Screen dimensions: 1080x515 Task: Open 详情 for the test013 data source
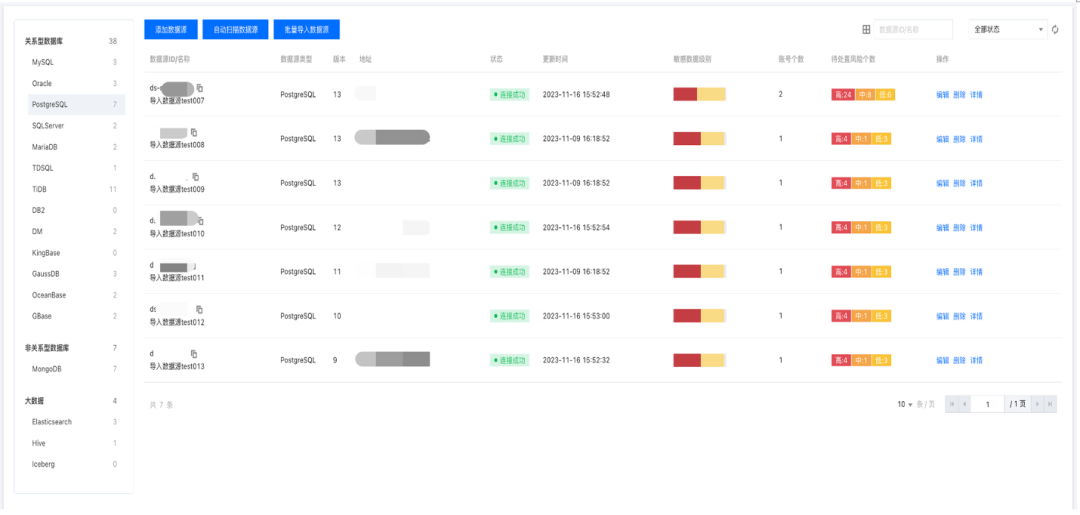976,361
